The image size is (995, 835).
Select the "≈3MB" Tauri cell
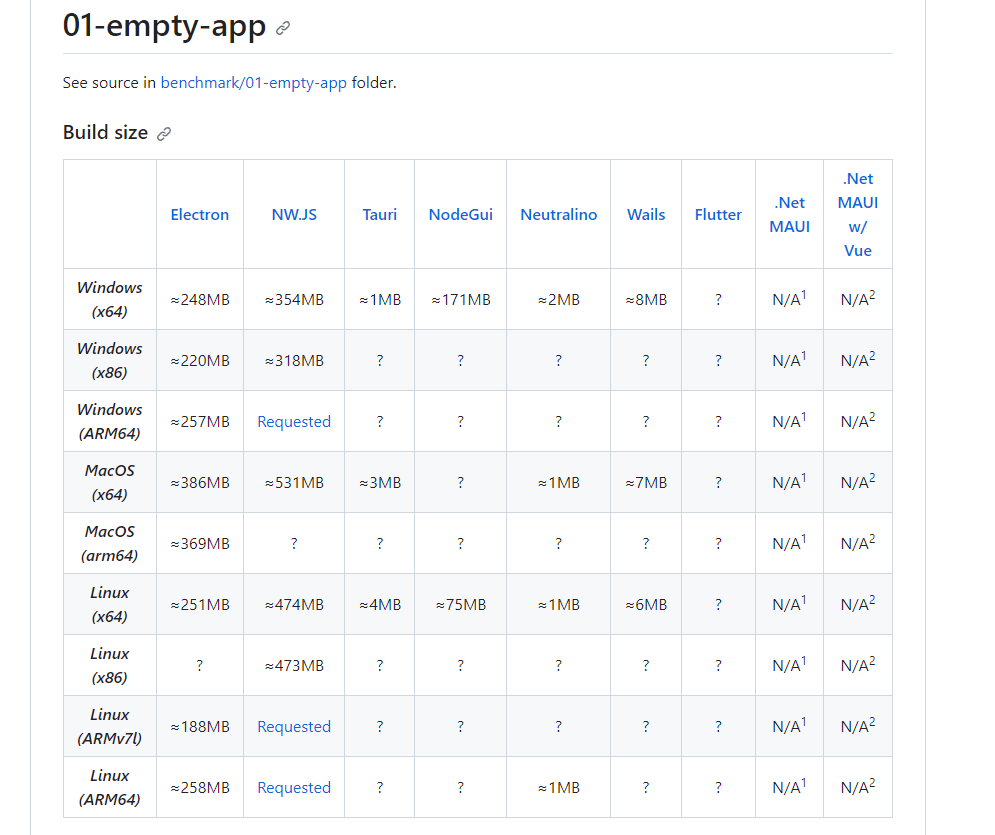coord(379,483)
